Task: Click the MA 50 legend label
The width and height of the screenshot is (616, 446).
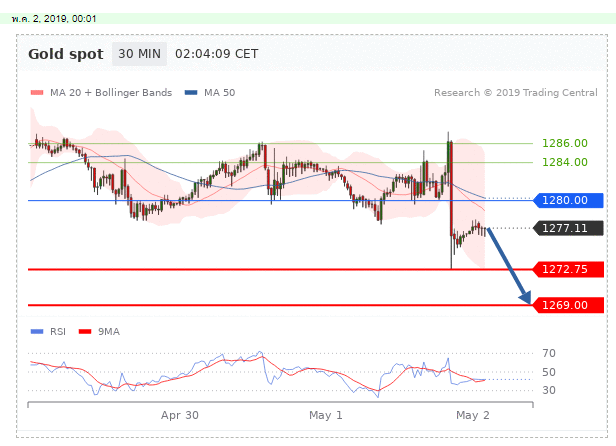Action: coord(220,93)
